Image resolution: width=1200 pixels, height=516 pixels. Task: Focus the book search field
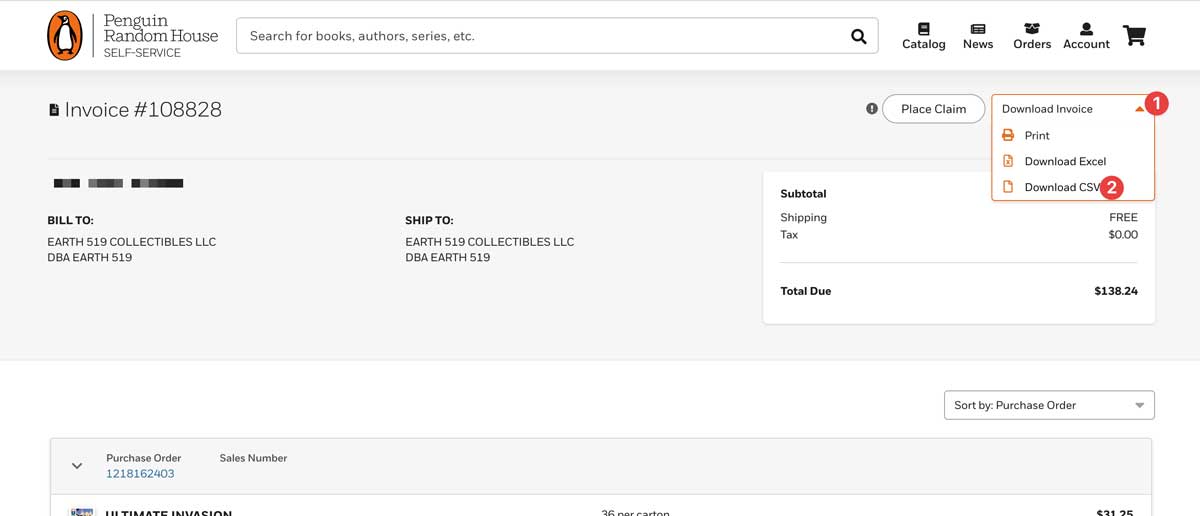[x=557, y=36]
